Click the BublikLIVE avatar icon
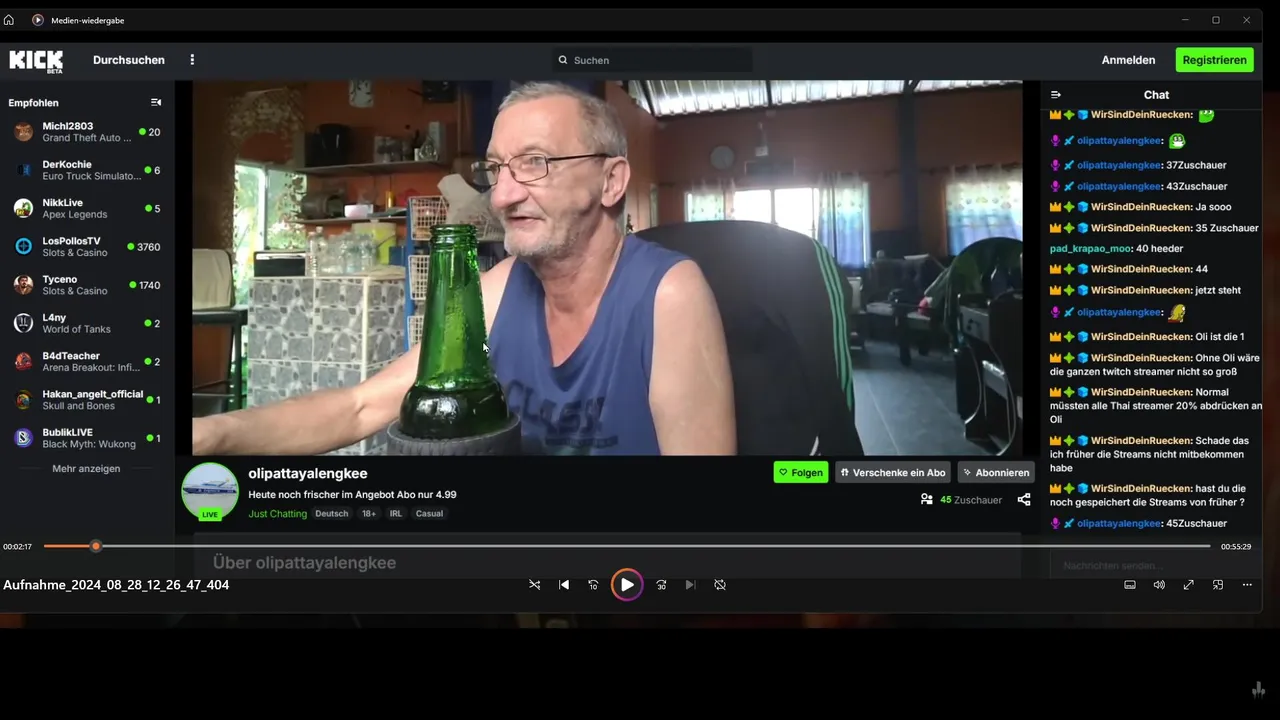This screenshot has height=720, width=1280. (23, 438)
